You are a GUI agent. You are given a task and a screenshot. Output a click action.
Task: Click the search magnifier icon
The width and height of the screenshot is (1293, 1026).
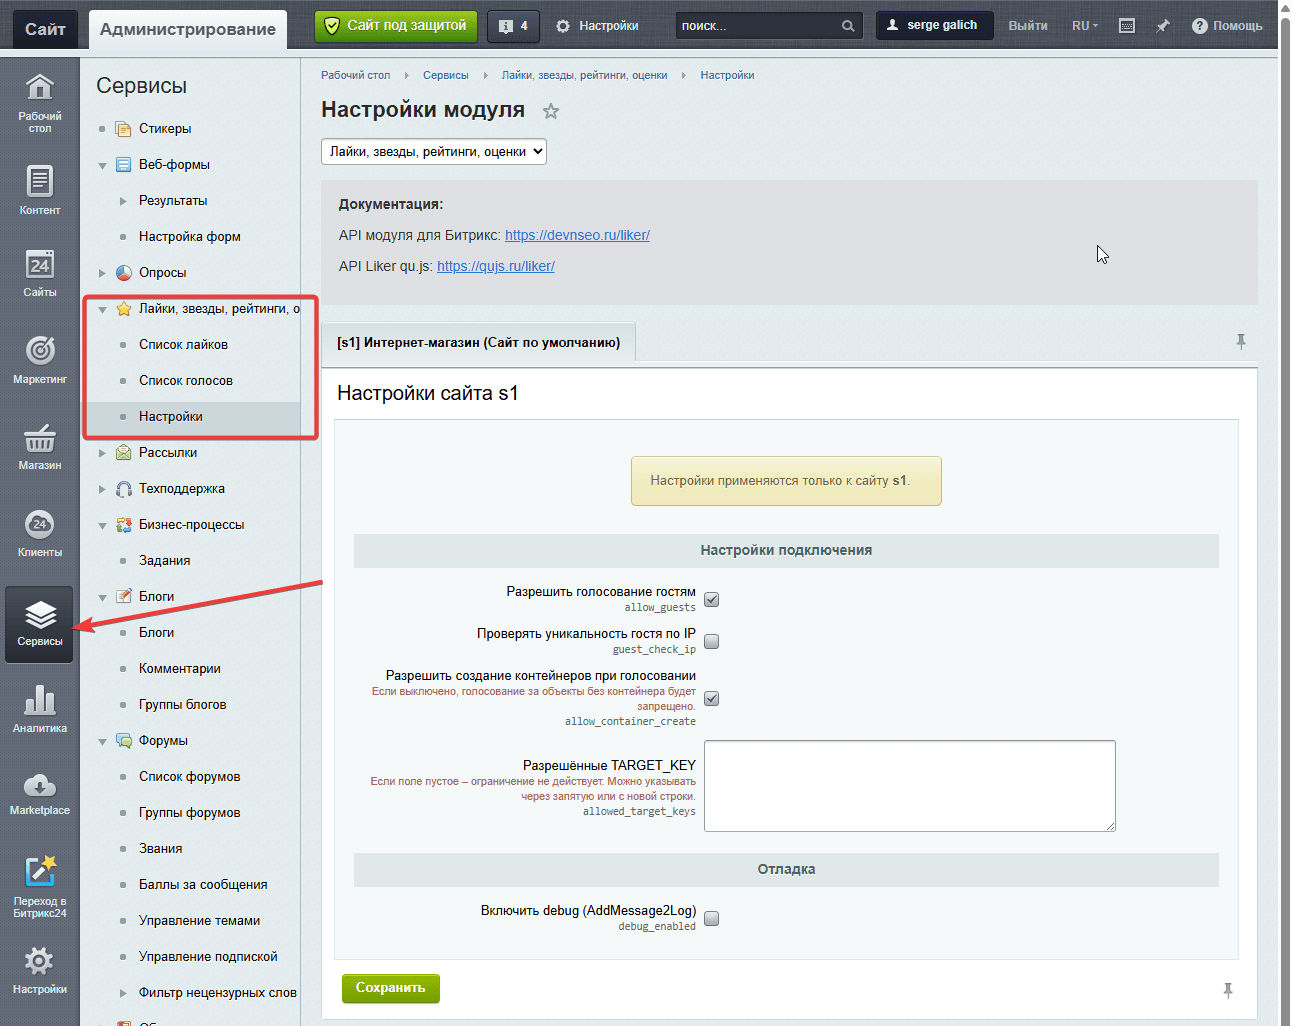point(848,26)
